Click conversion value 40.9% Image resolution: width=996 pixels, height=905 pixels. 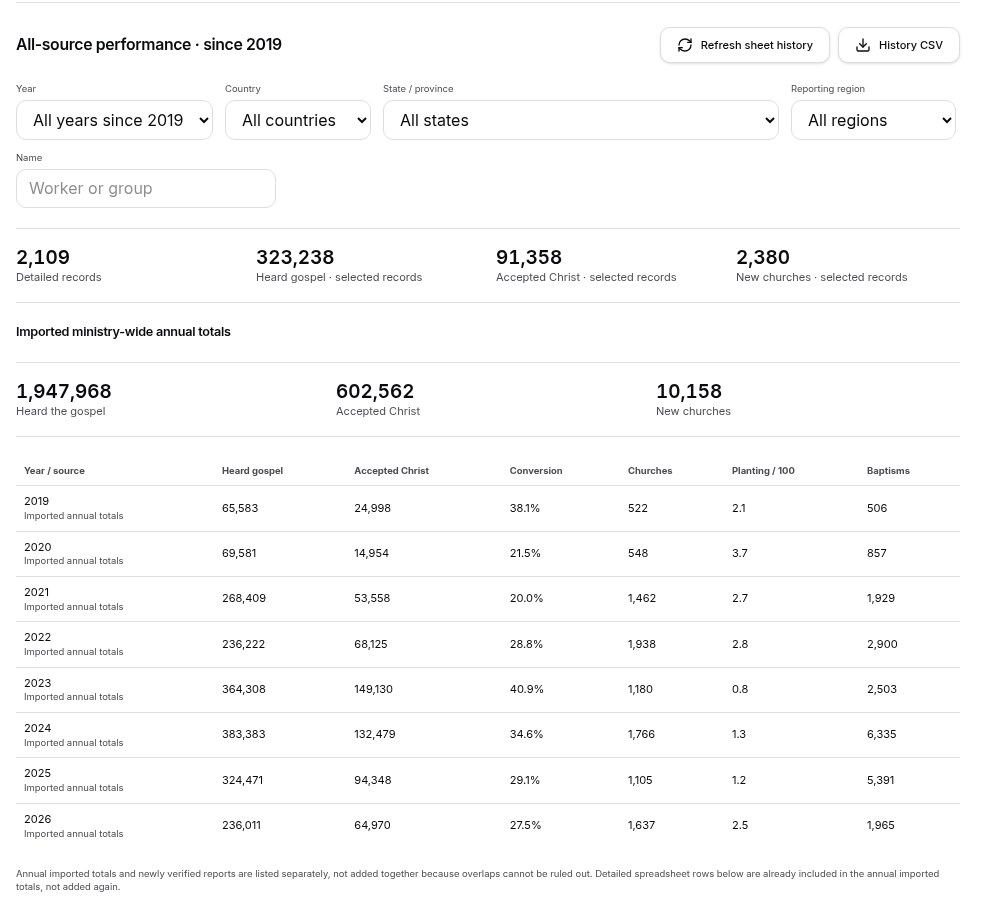coord(527,689)
